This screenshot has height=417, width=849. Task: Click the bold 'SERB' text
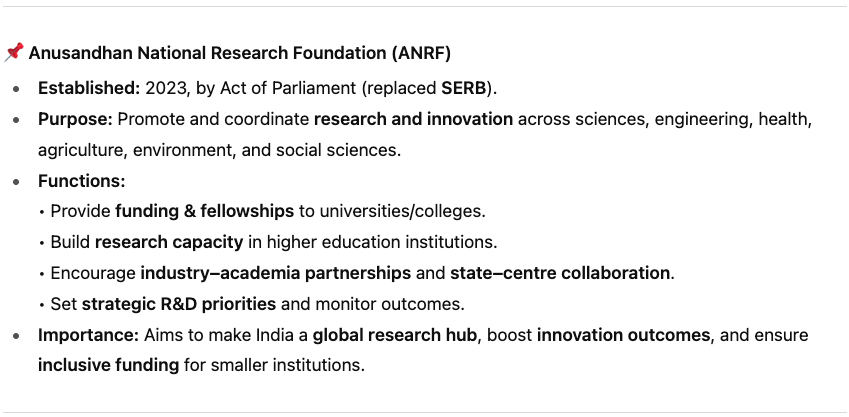463,88
